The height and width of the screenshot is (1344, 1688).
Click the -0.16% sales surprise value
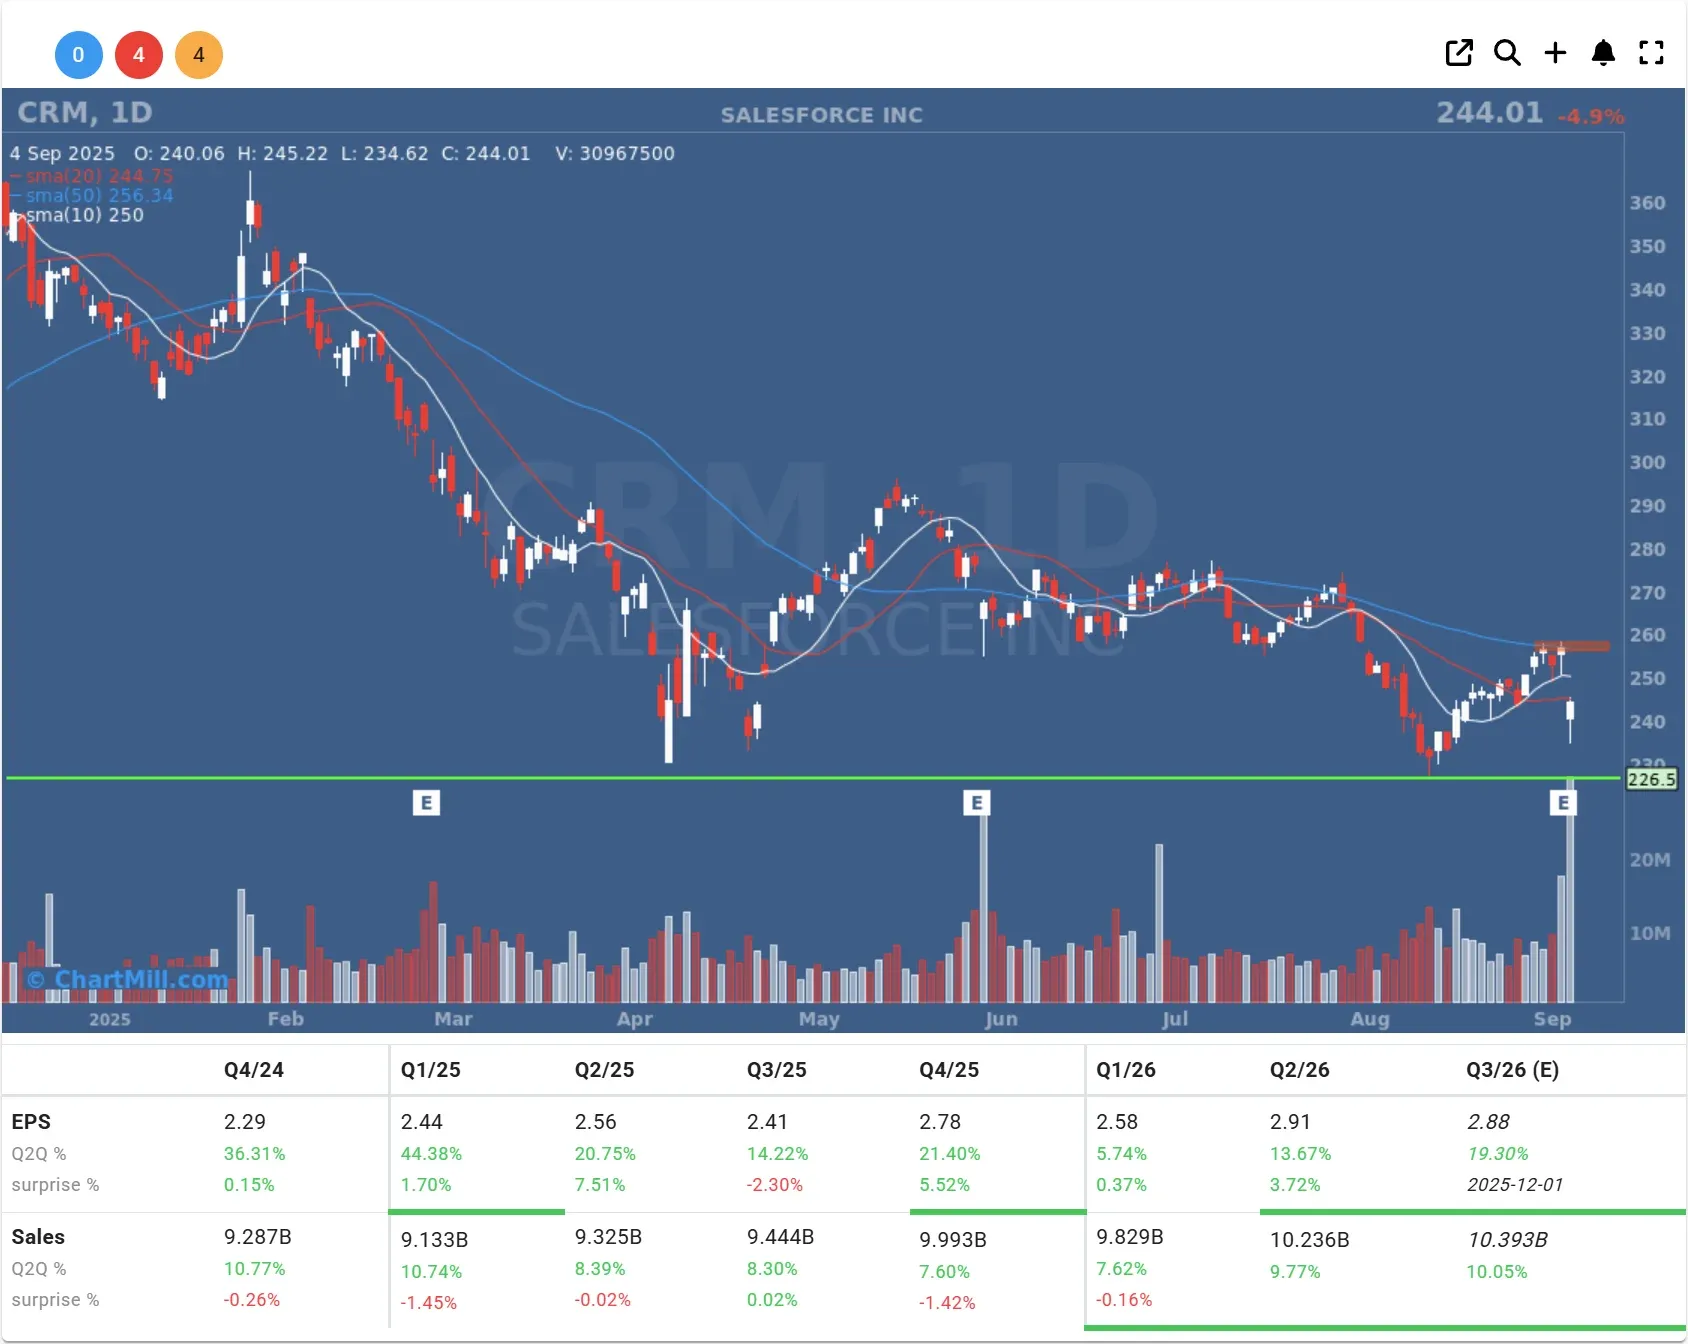click(x=1124, y=1300)
